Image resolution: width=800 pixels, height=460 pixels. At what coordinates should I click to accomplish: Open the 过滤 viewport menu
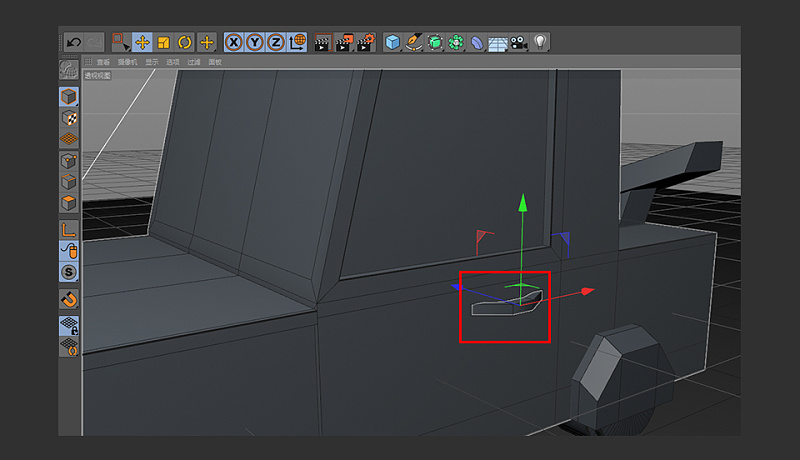click(194, 62)
